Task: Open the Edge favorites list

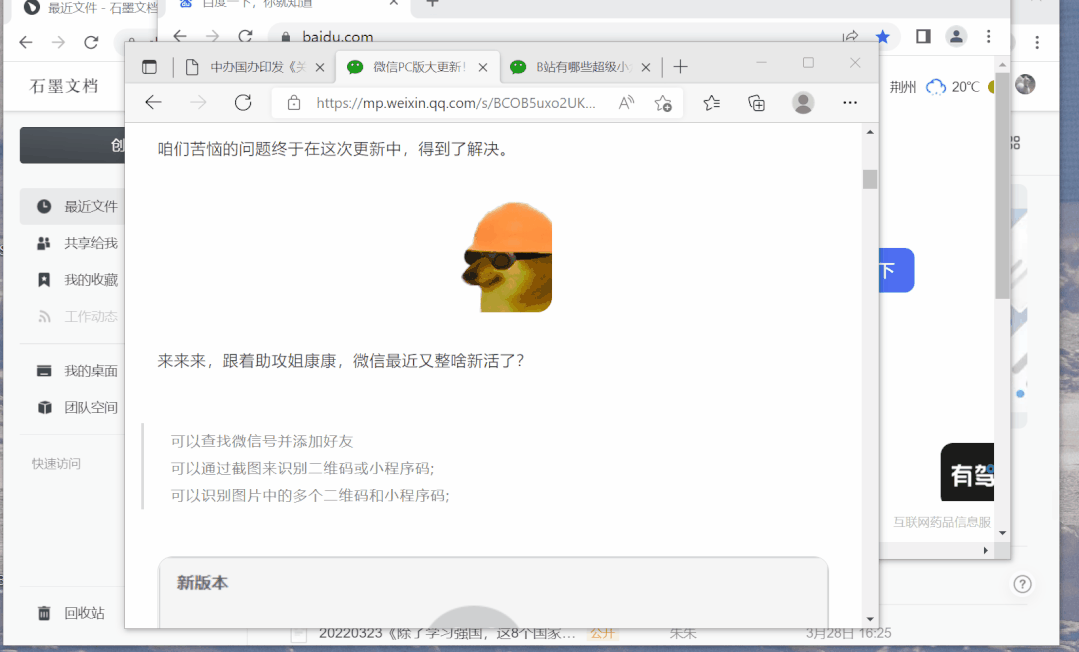Action: (711, 103)
